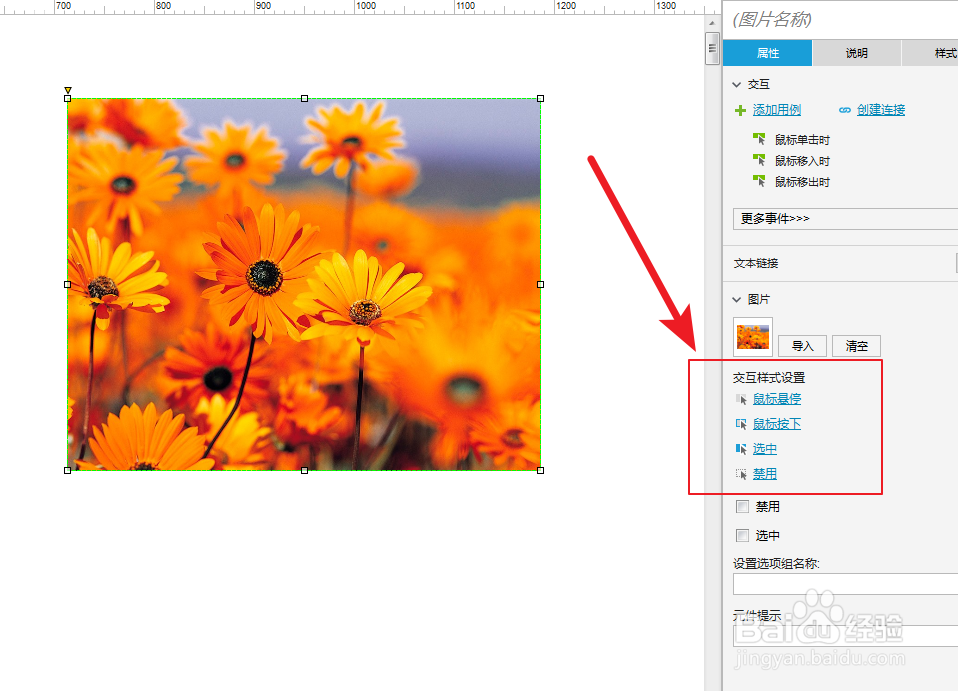Enable the 选中 checkbox
The height and width of the screenshot is (691, 958).
click(742, 536)
